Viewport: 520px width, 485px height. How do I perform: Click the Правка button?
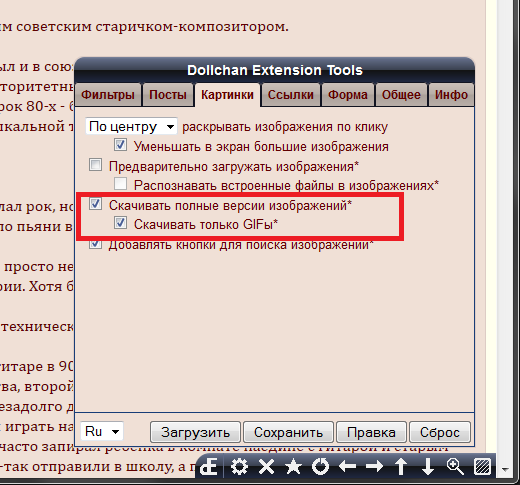click(x=371, y=432)
